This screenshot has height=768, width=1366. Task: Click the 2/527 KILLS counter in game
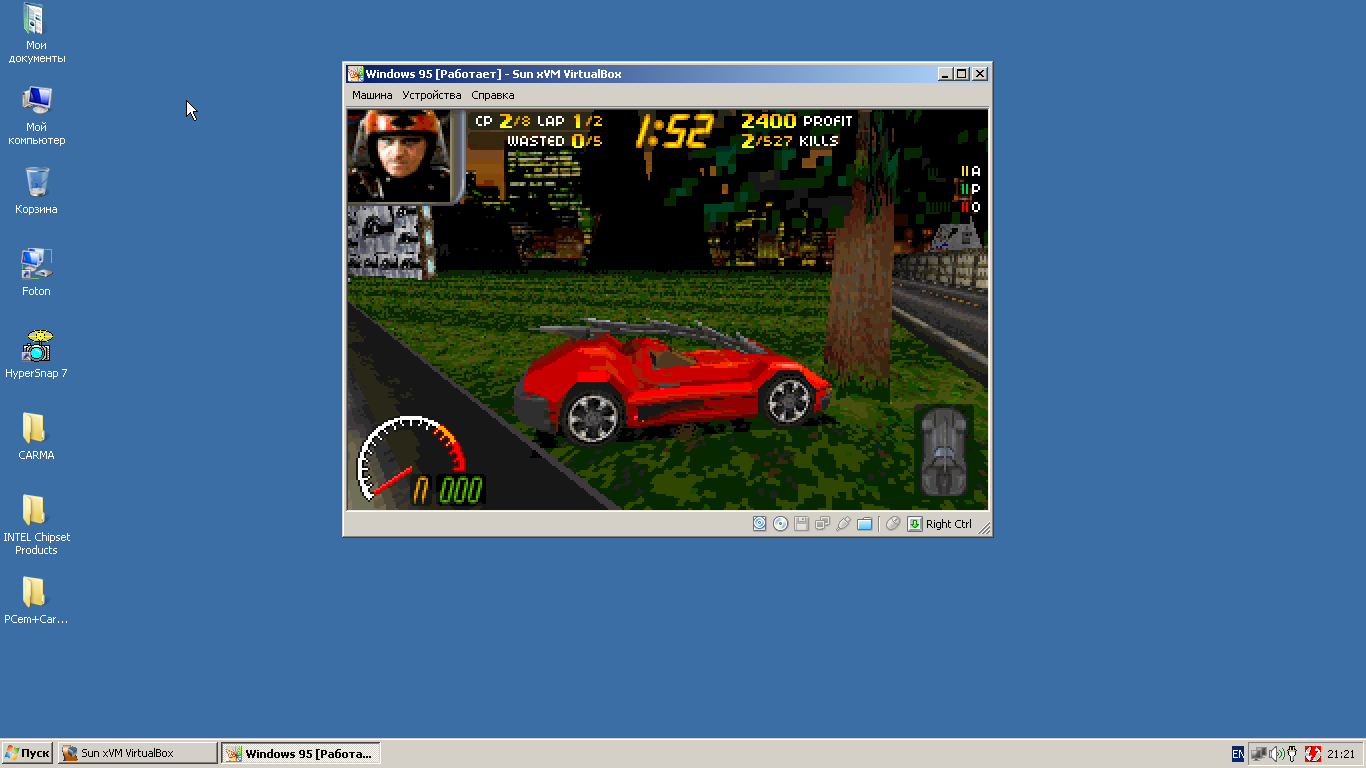click(790, 141)
